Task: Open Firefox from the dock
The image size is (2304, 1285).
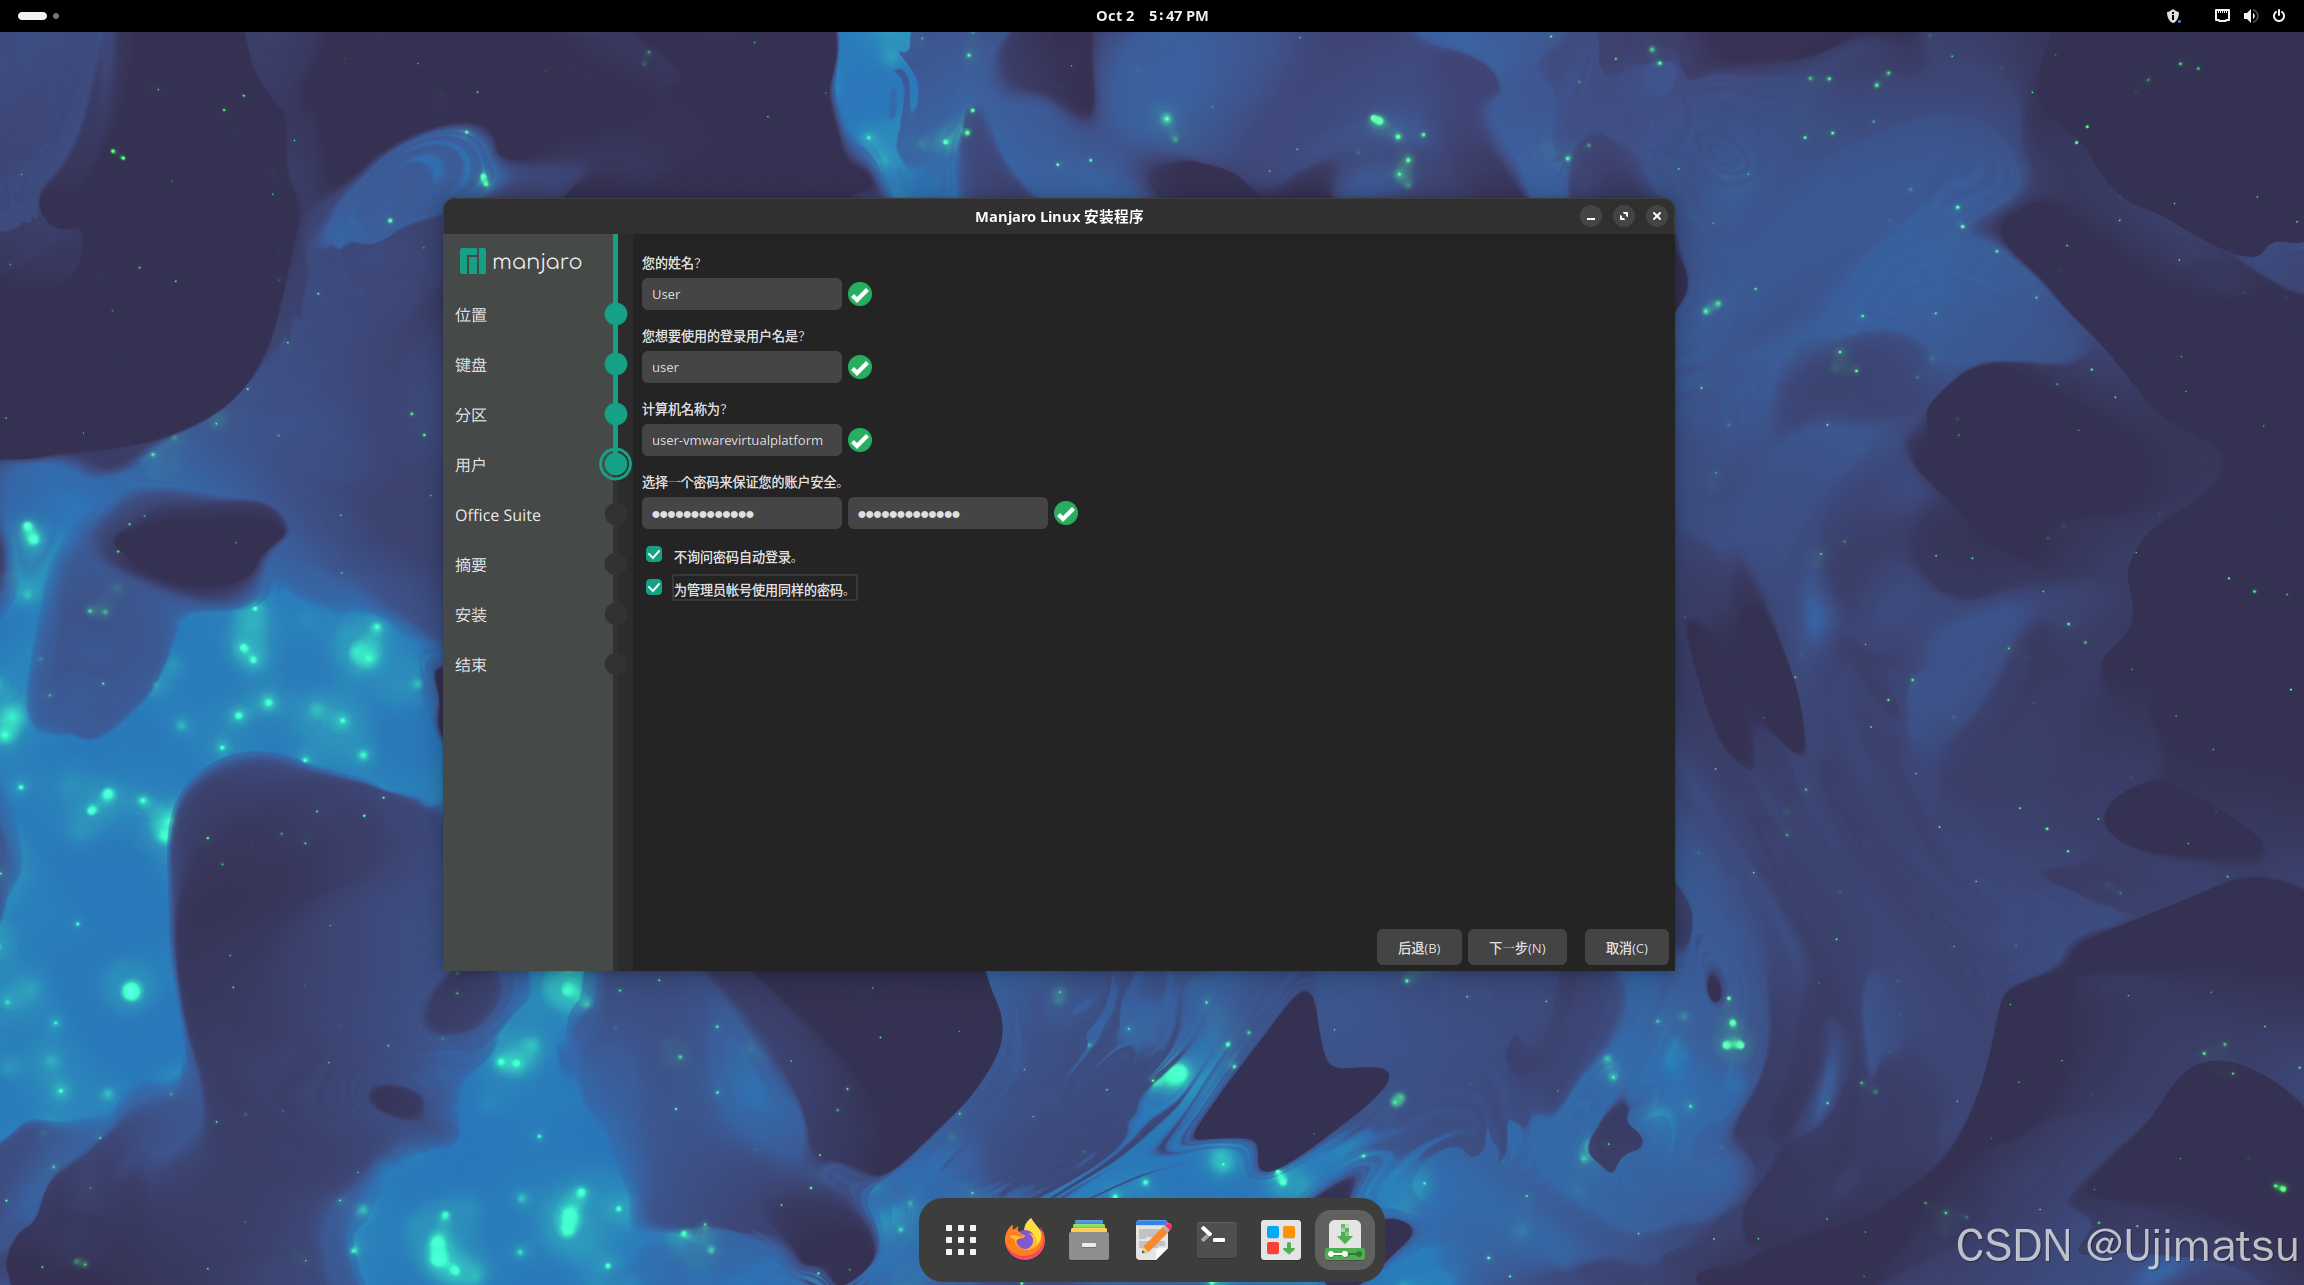Action: 1024,1240
